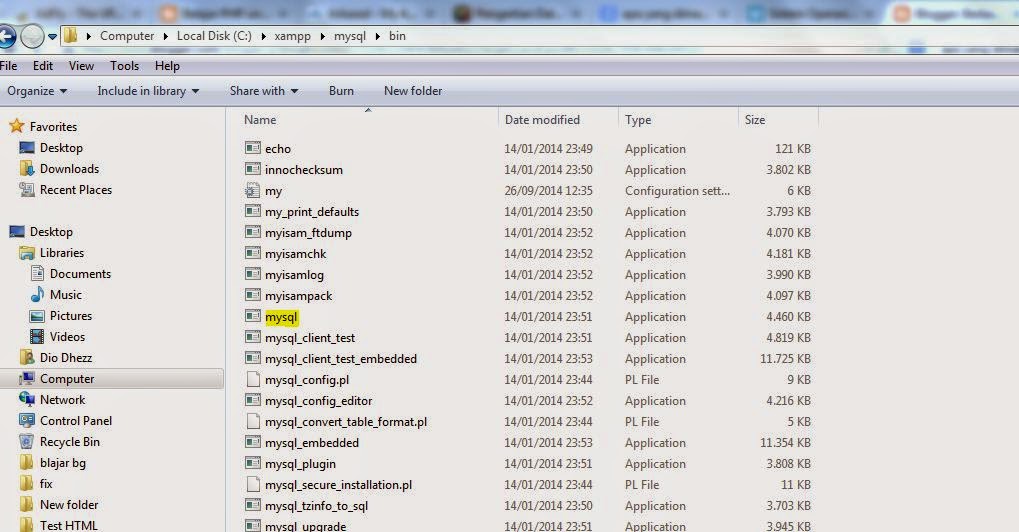Click the Pictures library icon
Screen dimensions: 1019x532
coord(38,316)
